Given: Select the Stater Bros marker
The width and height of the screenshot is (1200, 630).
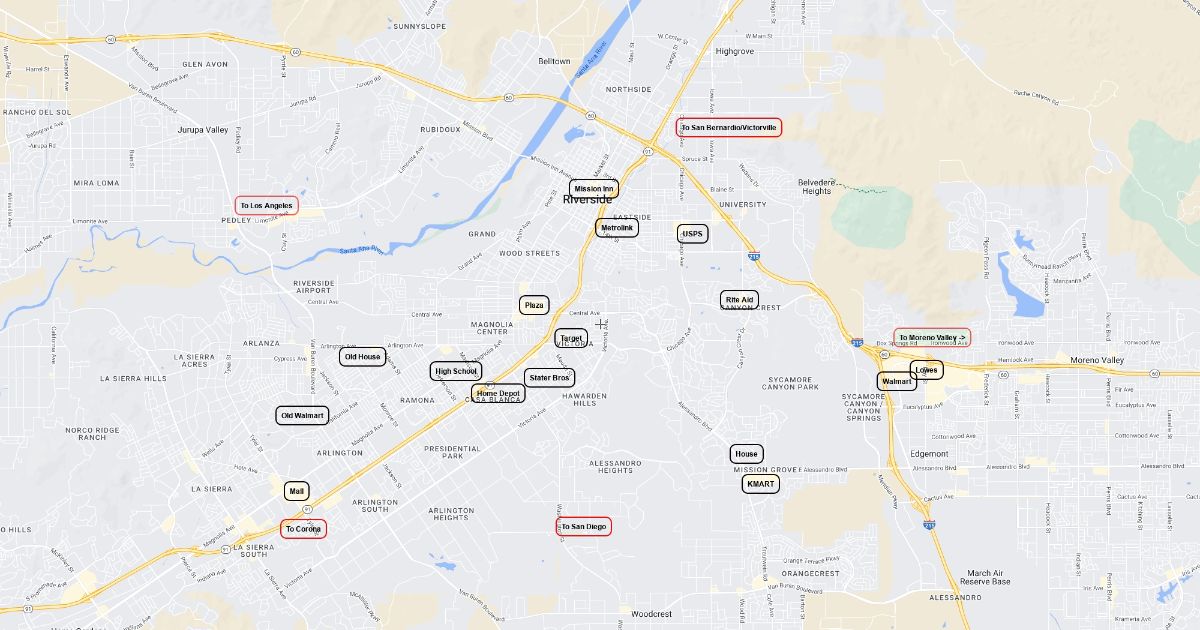Looking at the screenshot, I should (549, 378).
